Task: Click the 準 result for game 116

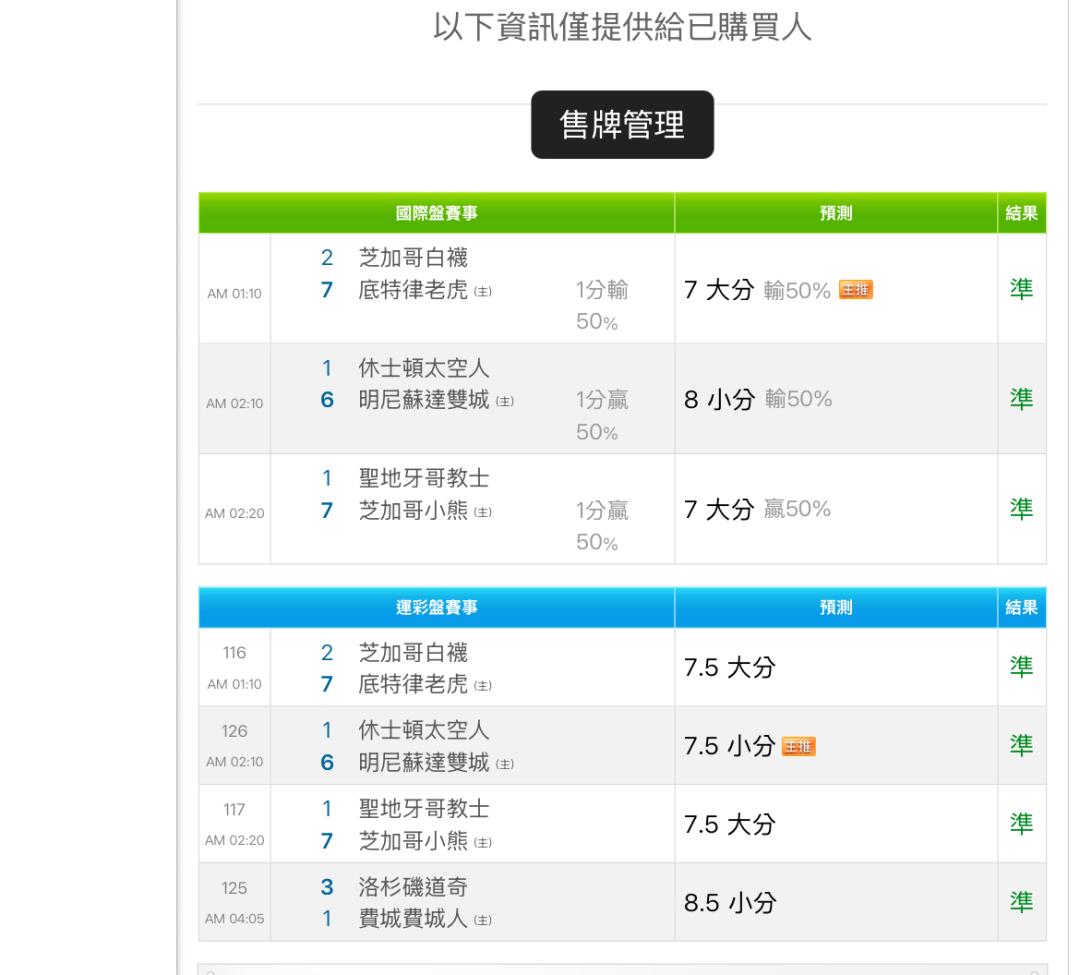Action: click(1021, 667)
